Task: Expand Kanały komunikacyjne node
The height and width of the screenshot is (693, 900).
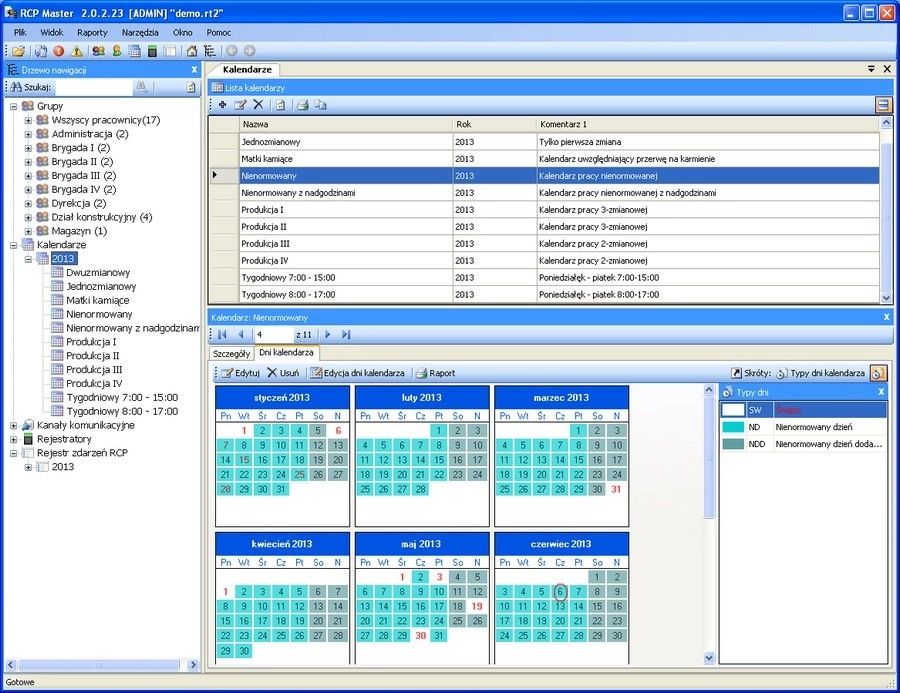Action: pos(14,425)
